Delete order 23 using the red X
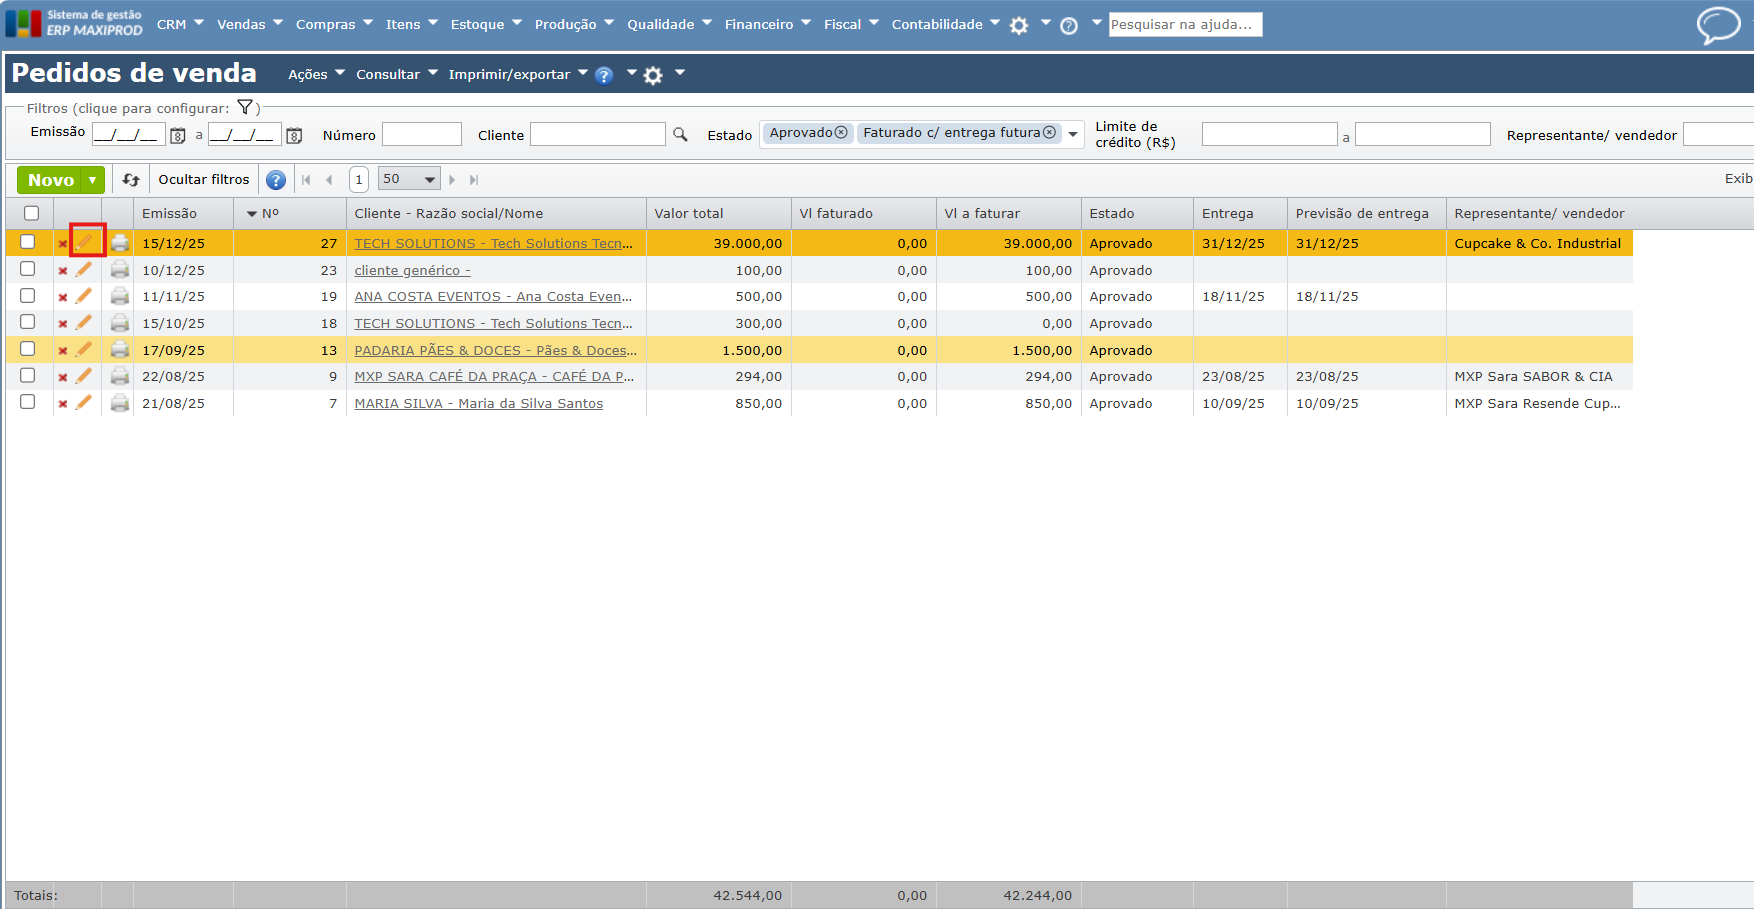 coord(63,271)
